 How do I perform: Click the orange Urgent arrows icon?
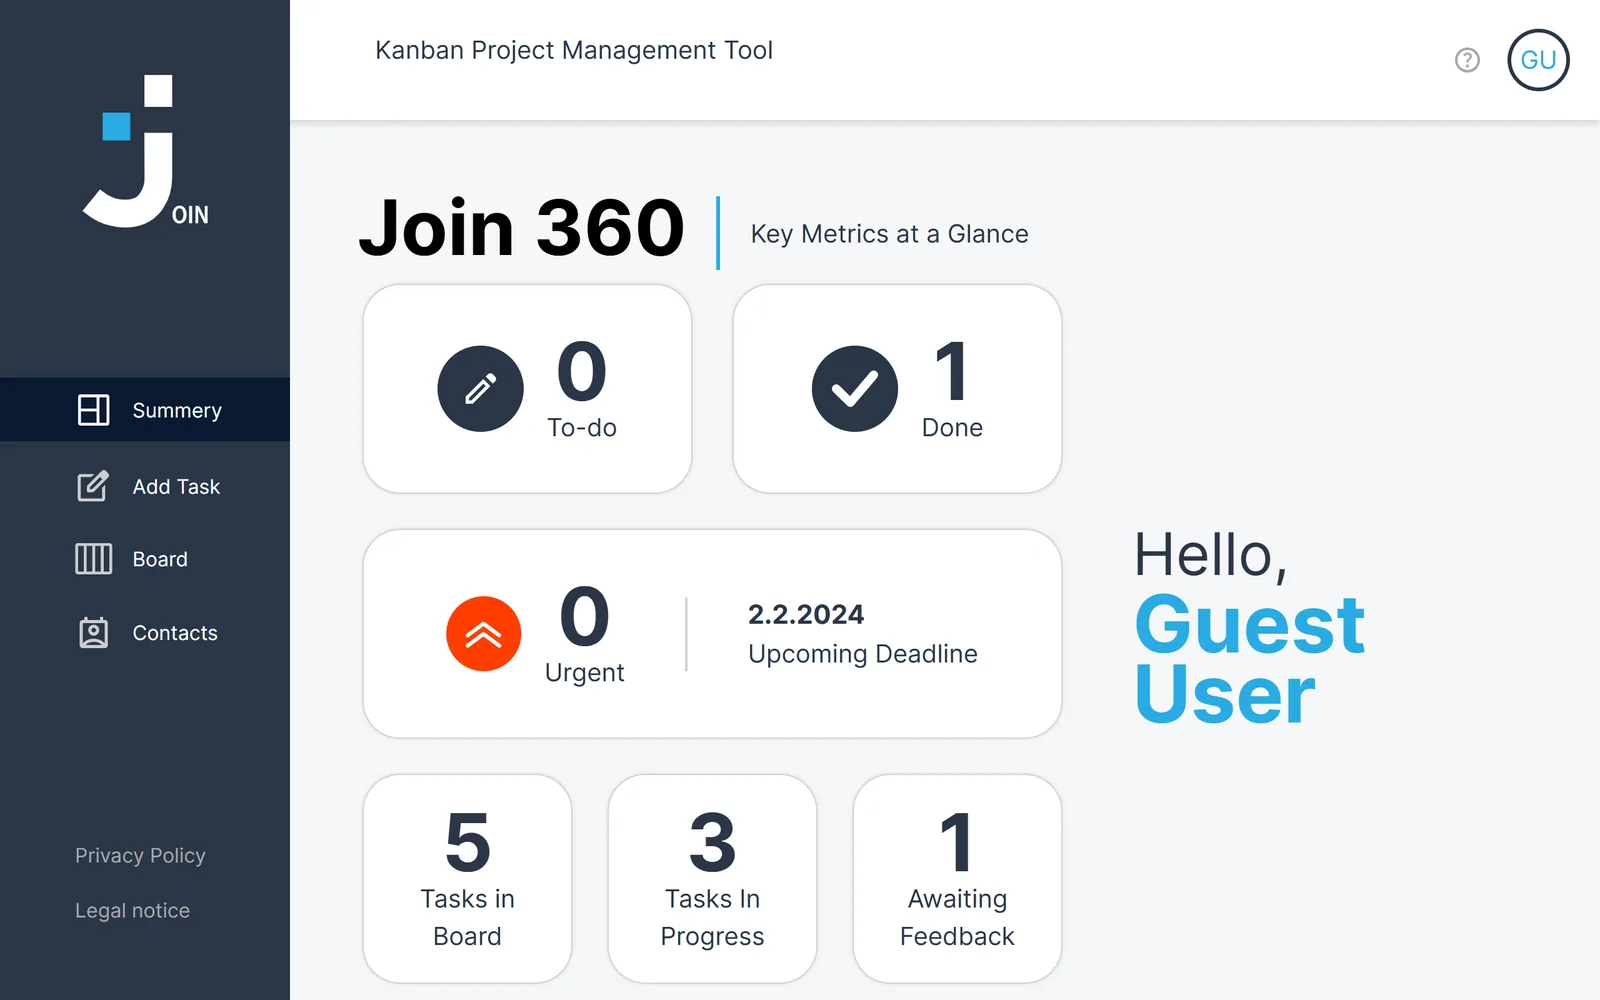(x=484, y=634)
